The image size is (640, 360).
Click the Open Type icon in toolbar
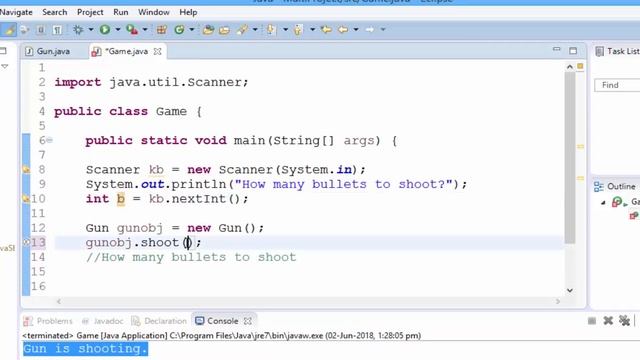point(208,29)
